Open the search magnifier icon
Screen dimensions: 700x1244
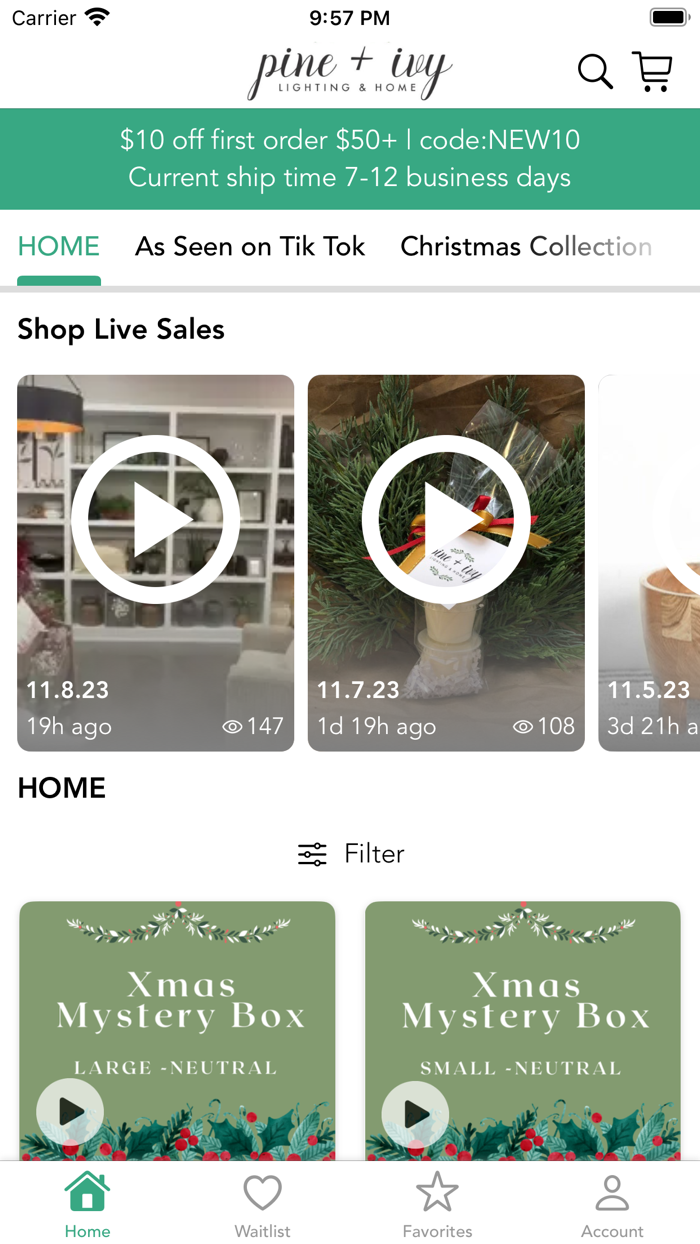point(595,72)
